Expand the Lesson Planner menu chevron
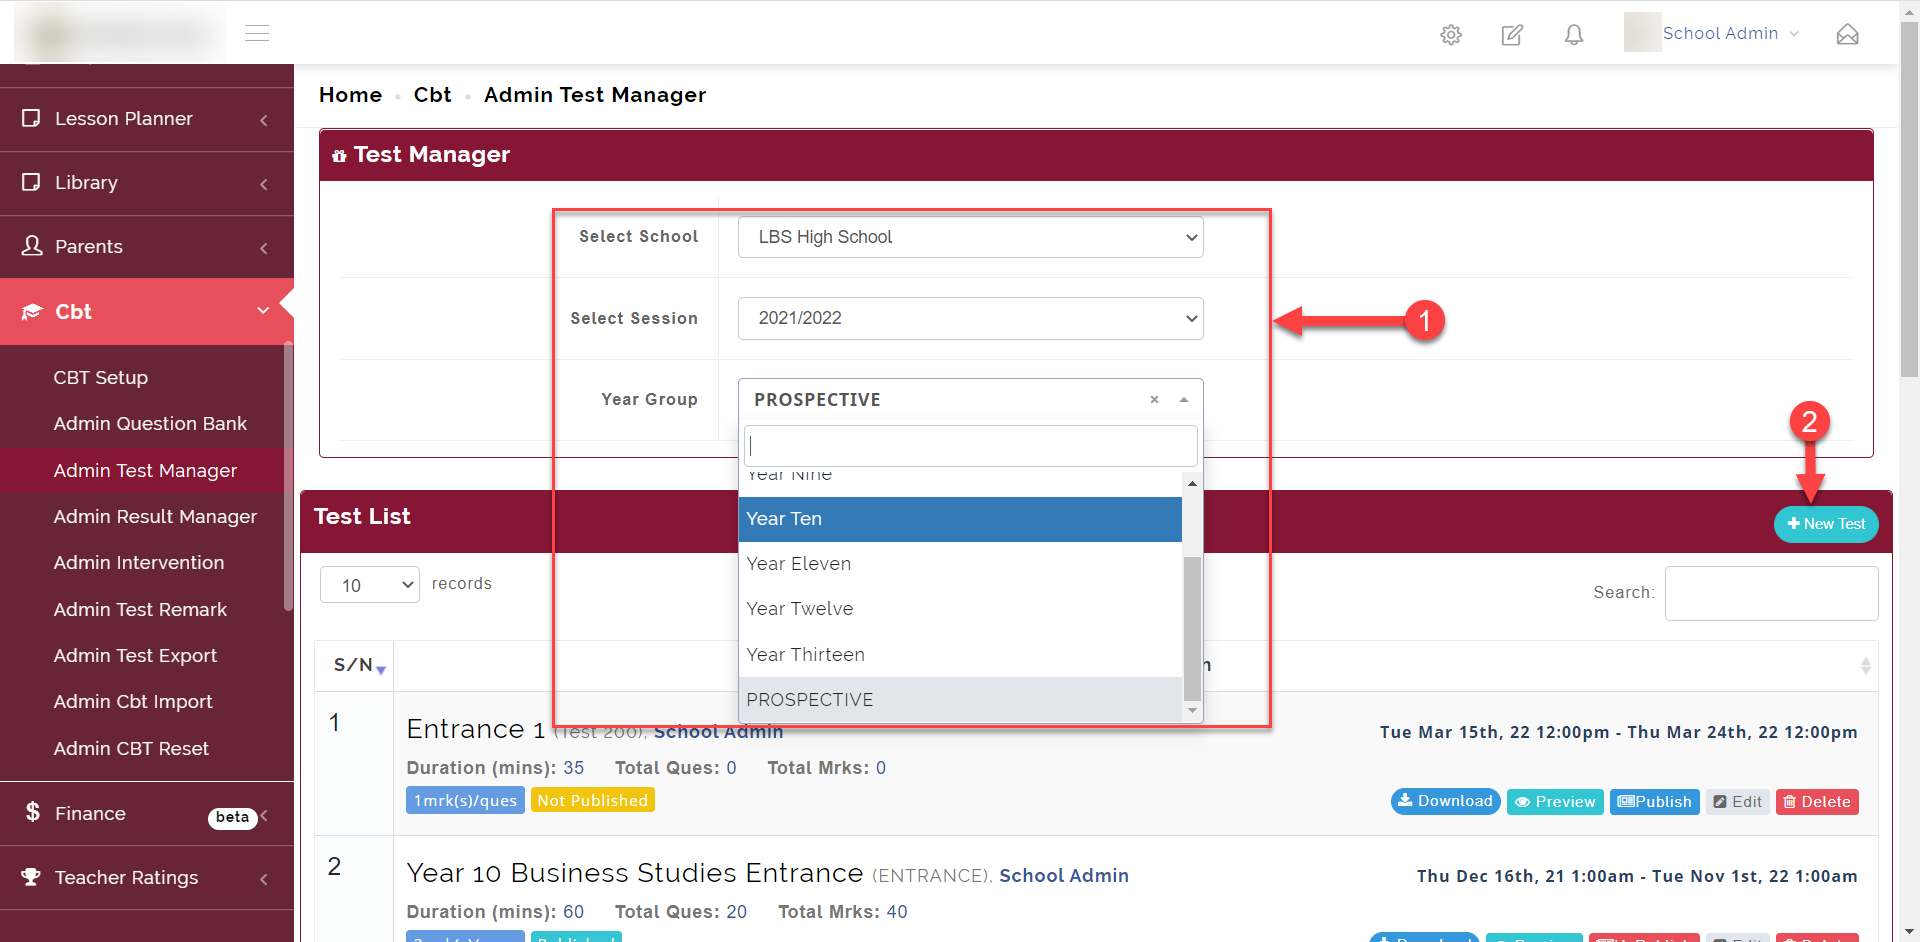1920x942 pixels. tap(264, 120)
